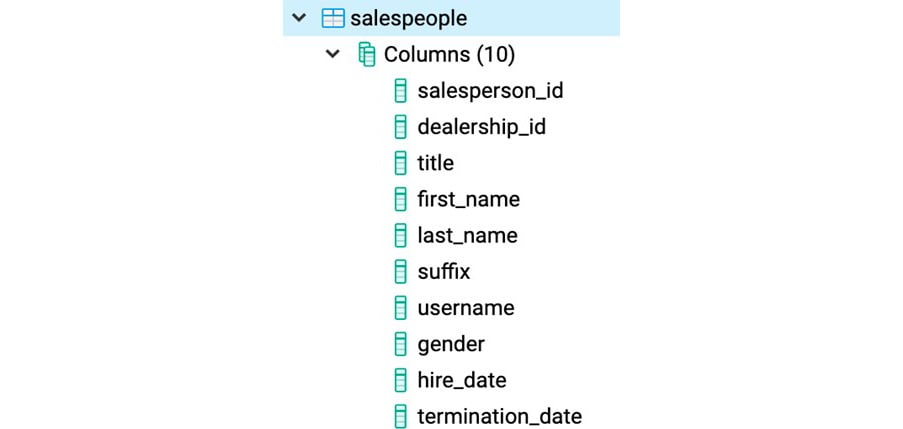Screen dimensions: 903x429
Task: Click the suffix column icon
Action: pos(400,271)
